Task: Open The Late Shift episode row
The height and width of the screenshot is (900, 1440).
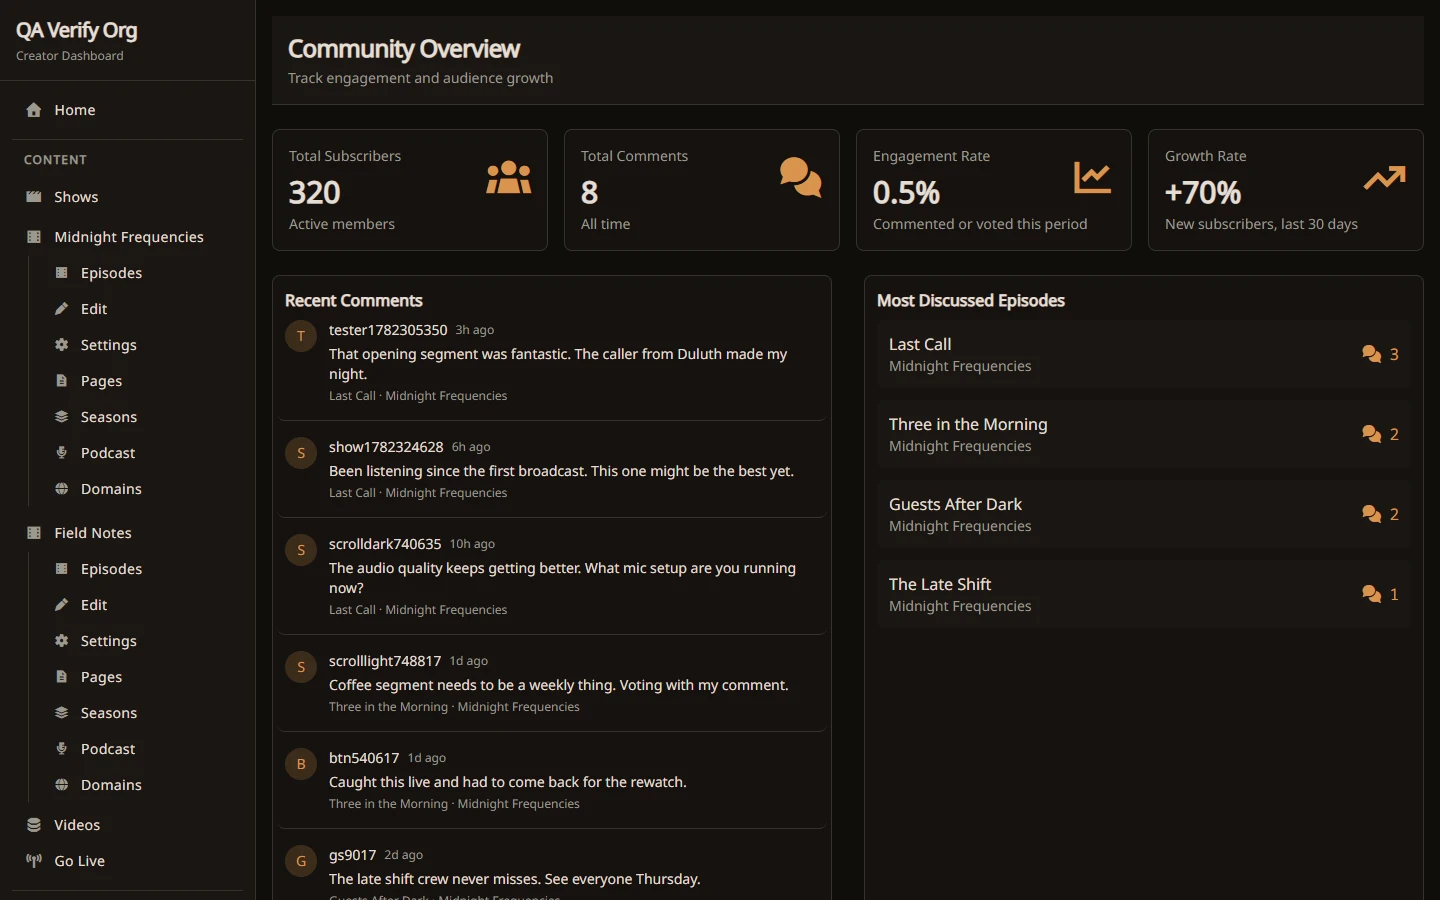Action: pyautogui.click(x=1144, y=594)
